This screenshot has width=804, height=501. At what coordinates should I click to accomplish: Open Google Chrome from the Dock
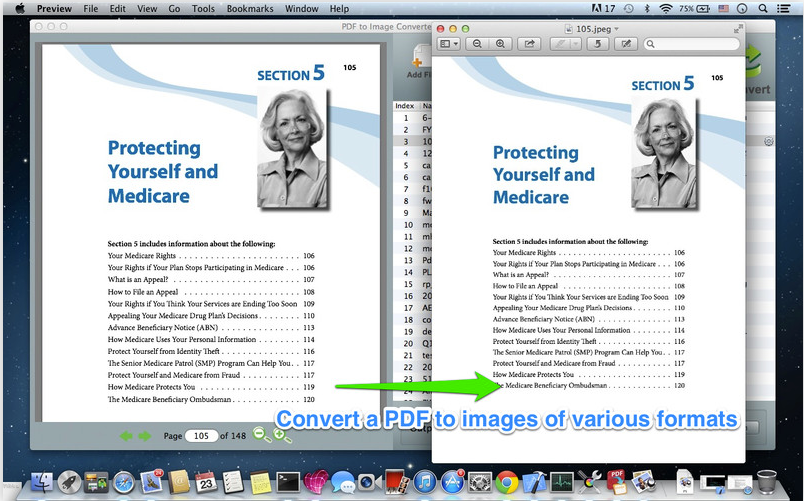[x=507, y=482]
